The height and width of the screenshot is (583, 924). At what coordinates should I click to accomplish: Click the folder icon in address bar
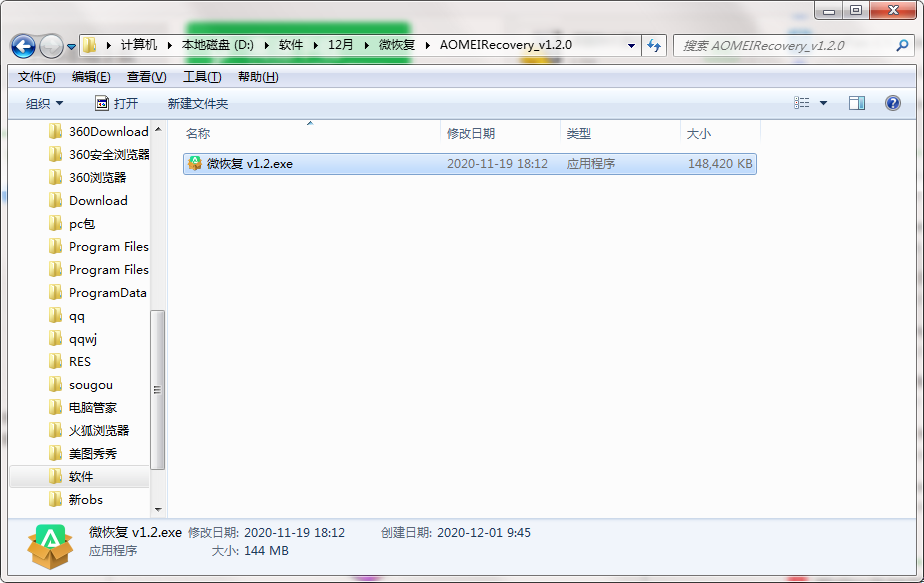click(x=90, y=45)
